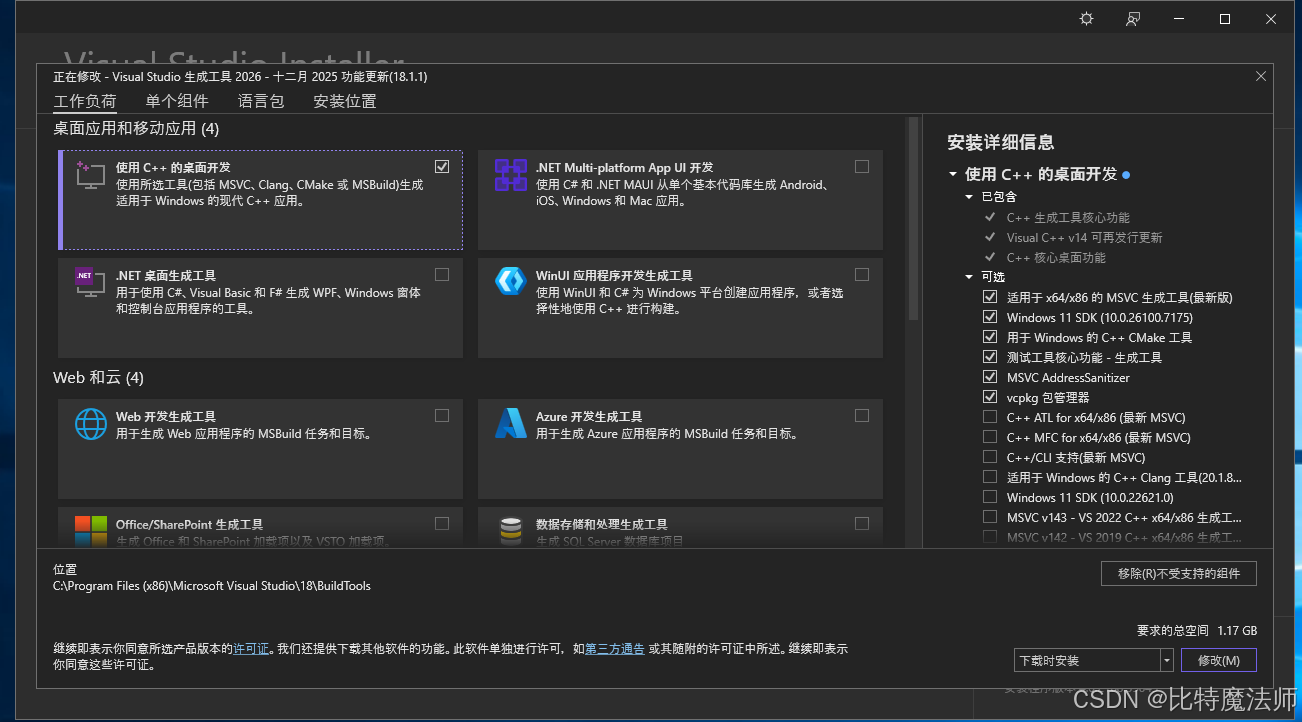Open the 许可证 link
Viewport: 1302px width, 722px height.
(251, 649)
